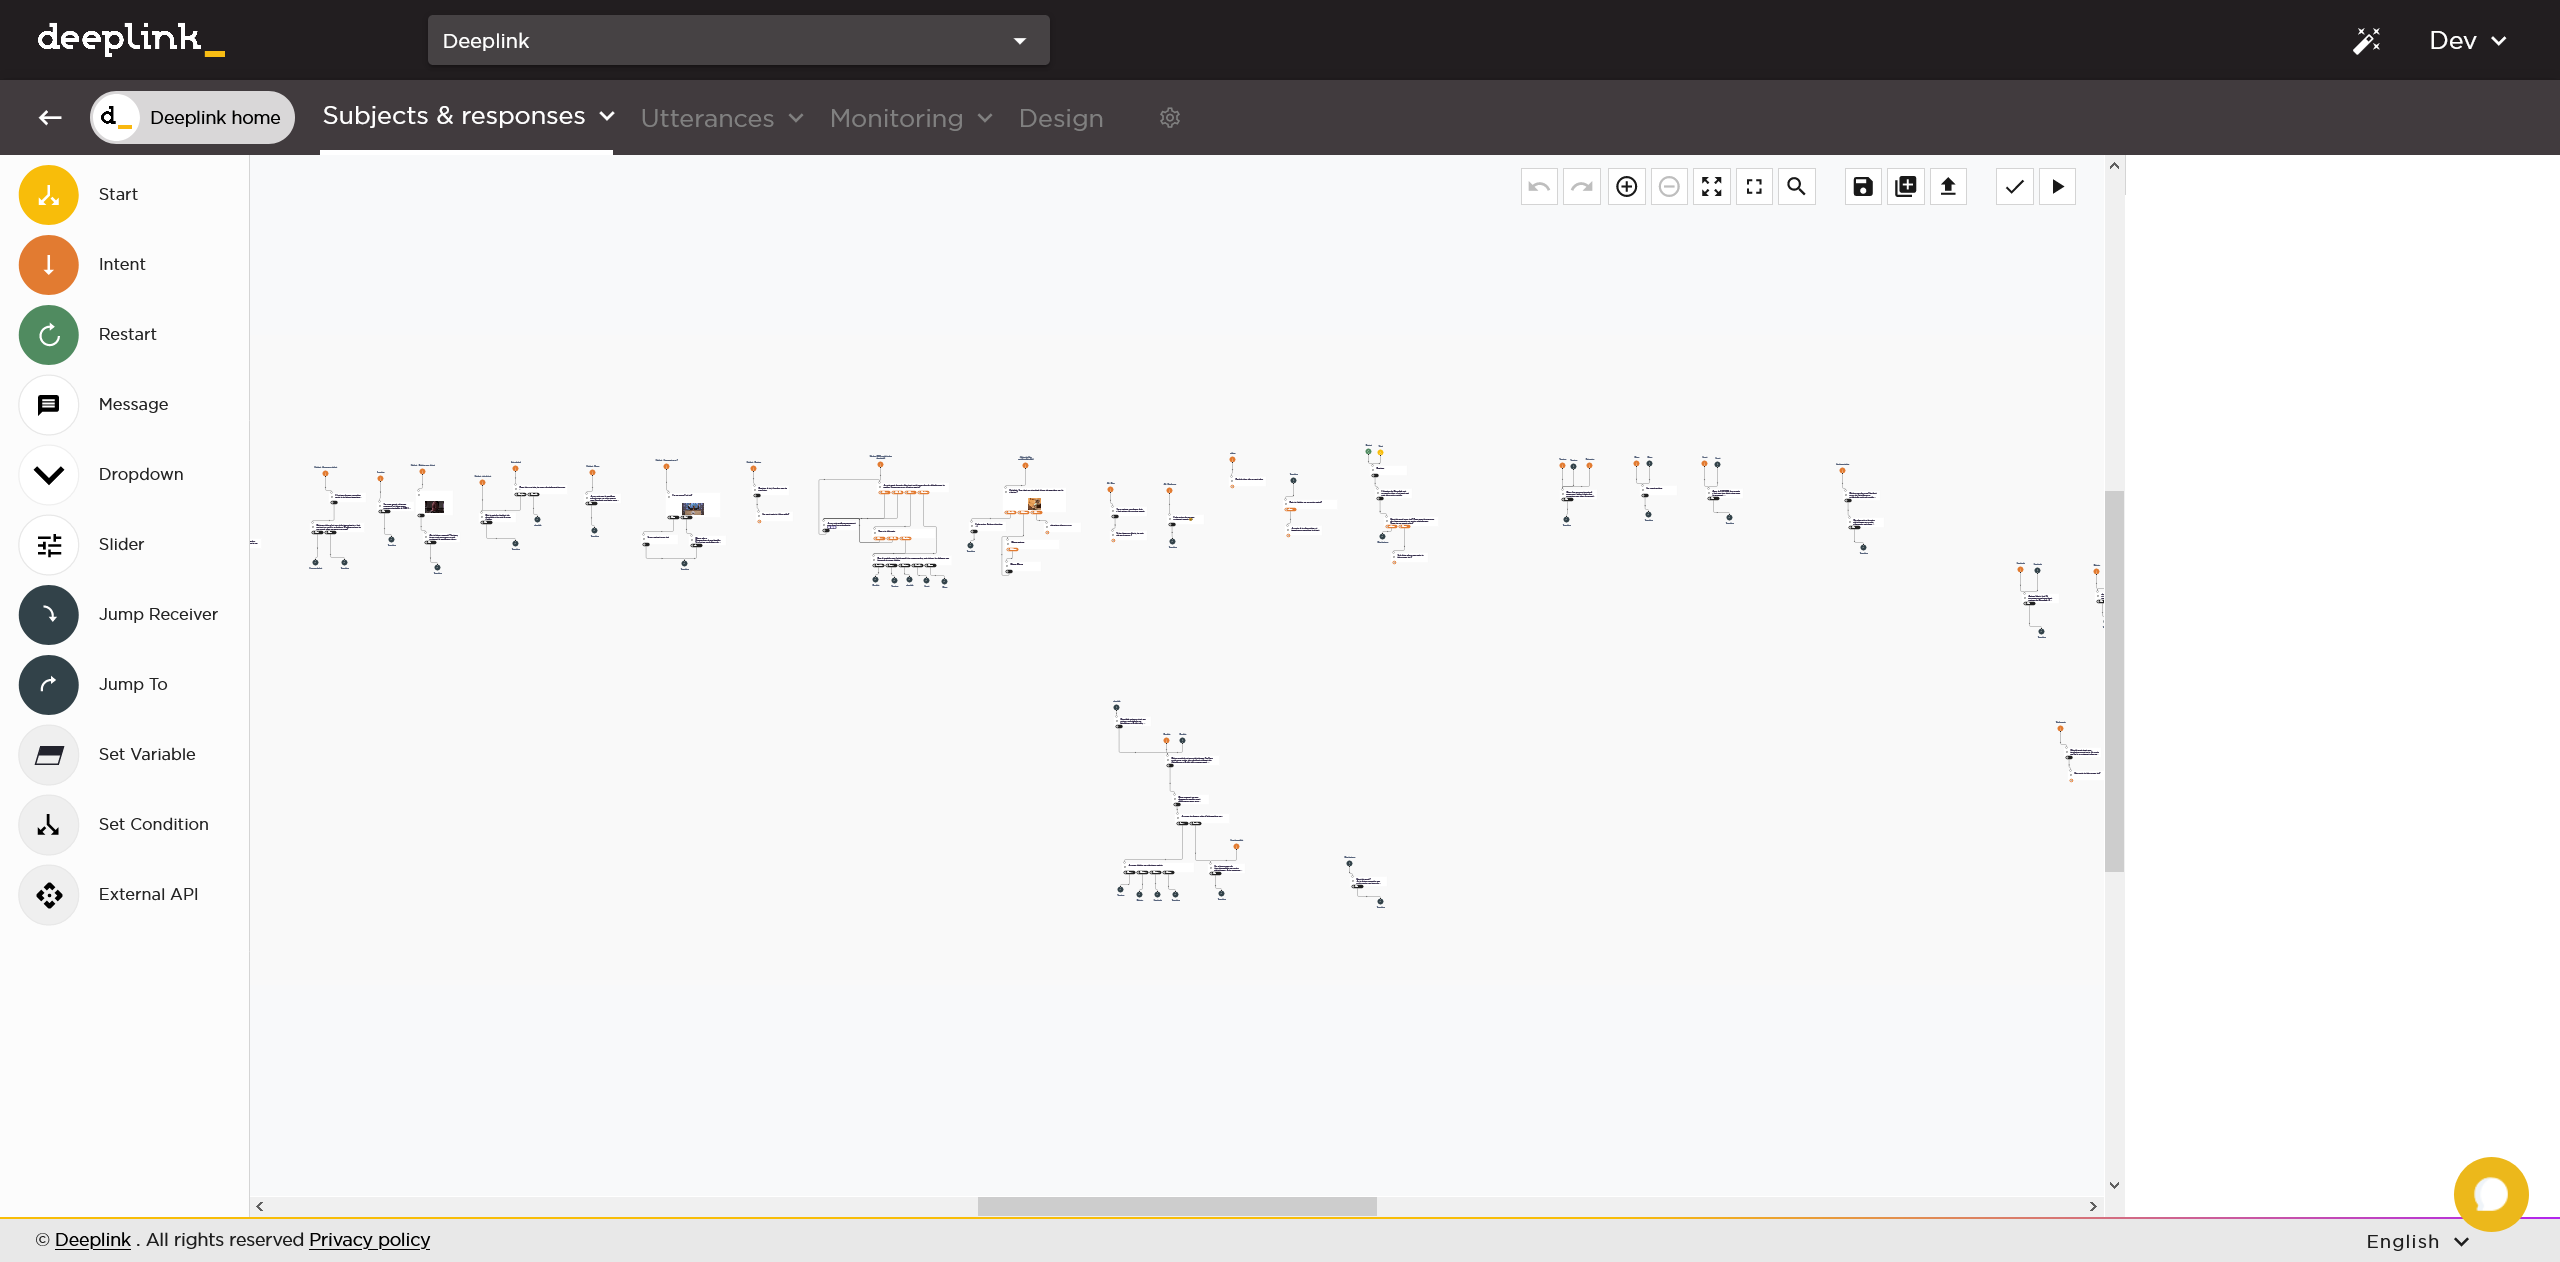Viewport: 2560px width, 1262px height.
Task: Go to Deeplink home
Action: pyautogui.click(x=192, y=117)
